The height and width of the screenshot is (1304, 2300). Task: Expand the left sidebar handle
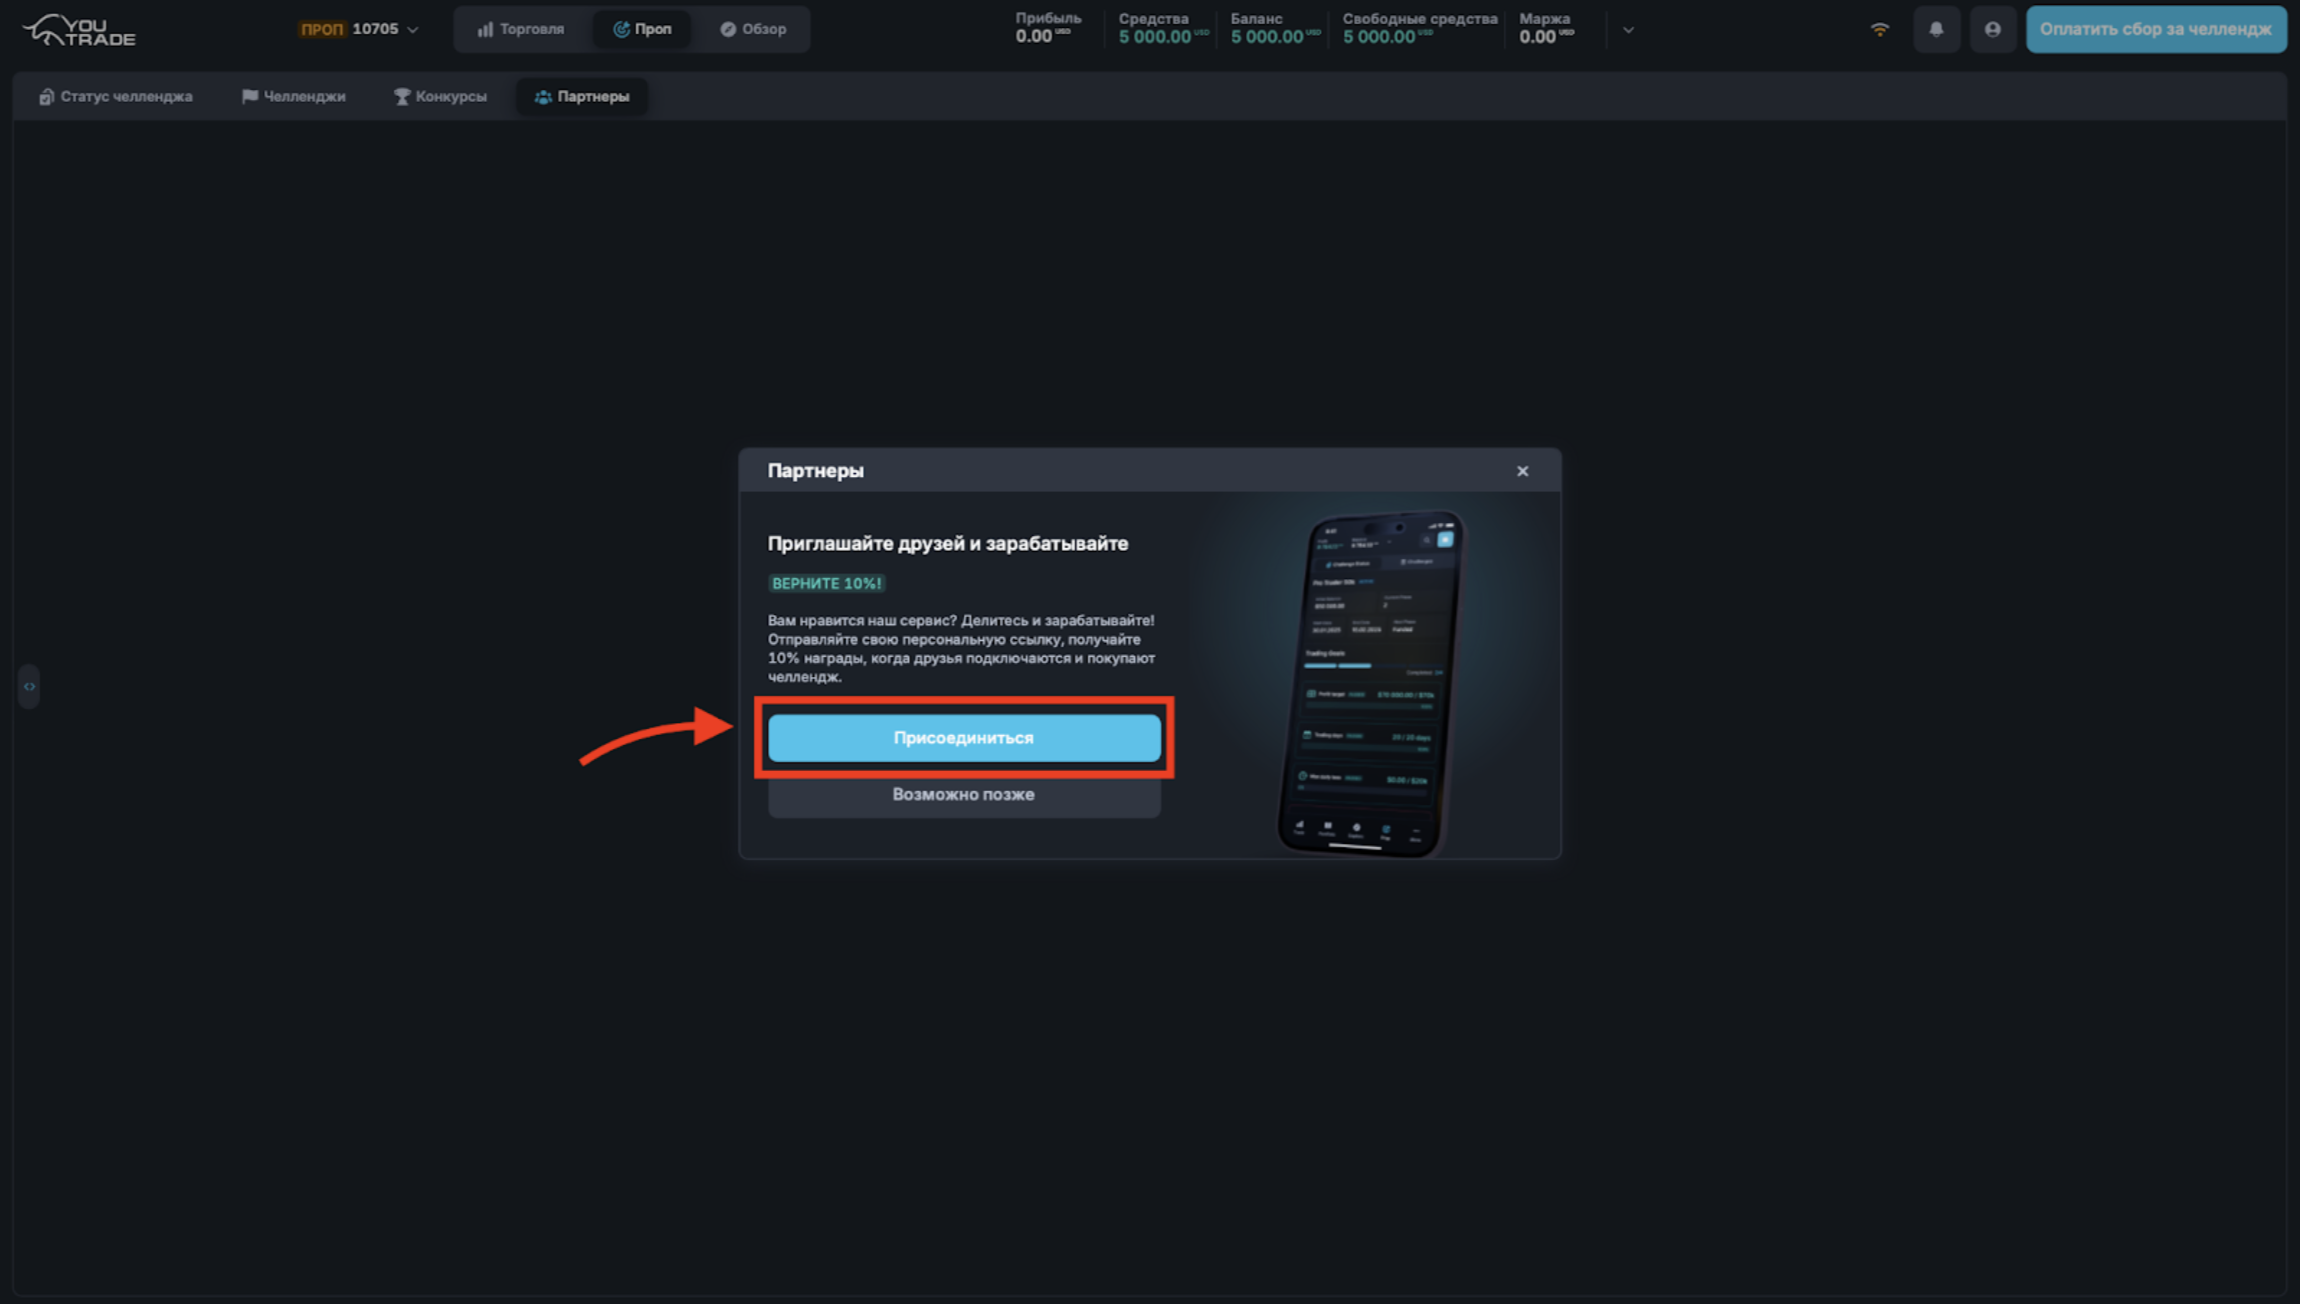point(29,686)
